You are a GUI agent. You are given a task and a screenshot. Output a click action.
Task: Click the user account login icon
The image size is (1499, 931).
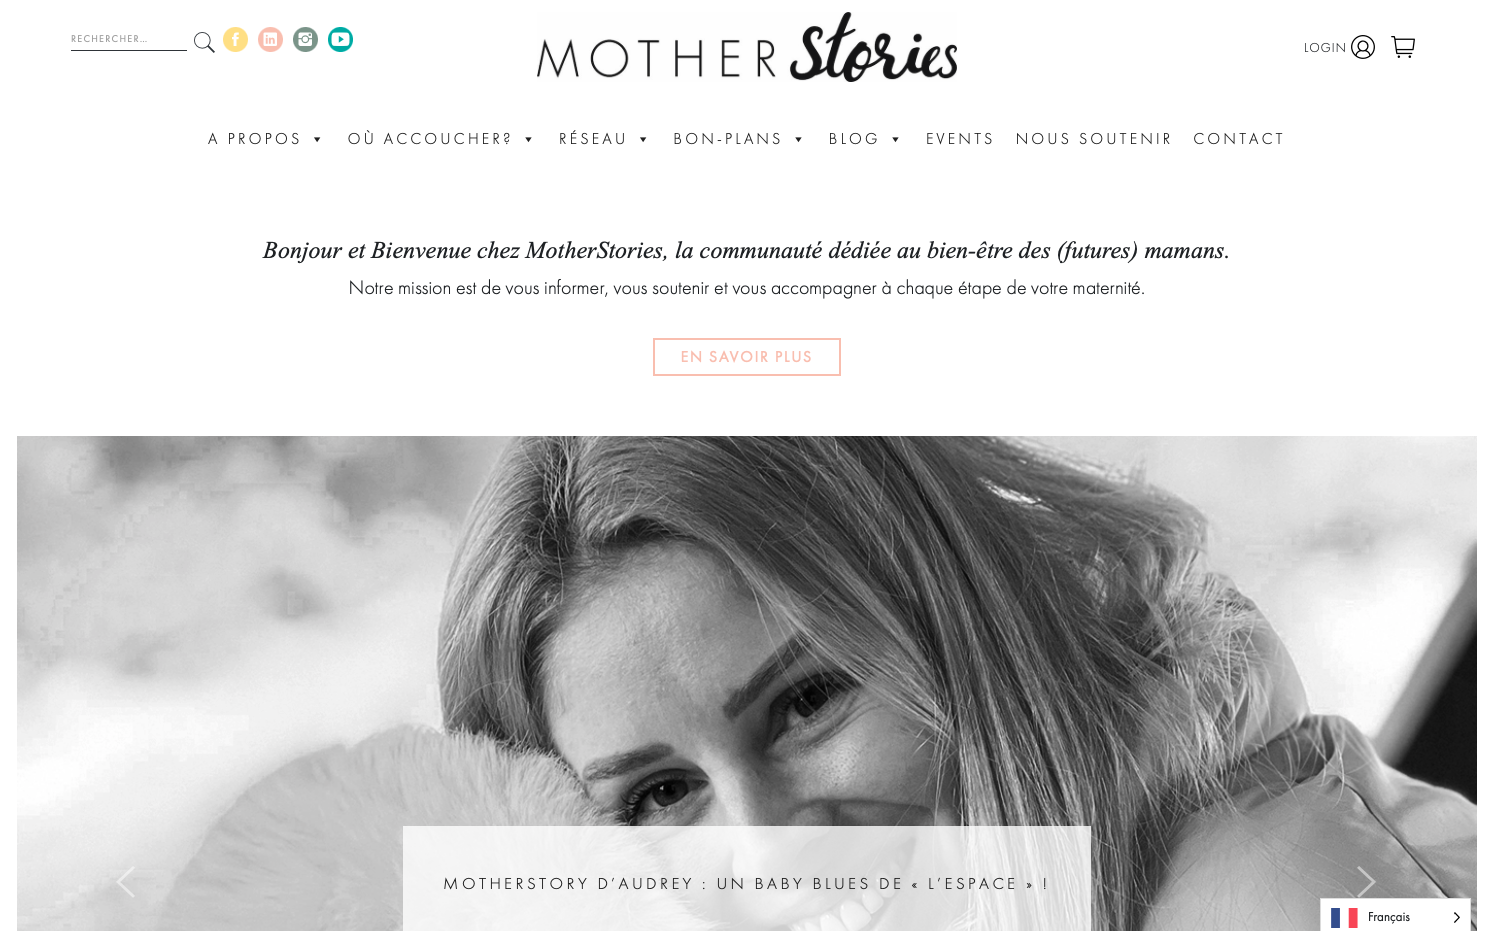1363,47
